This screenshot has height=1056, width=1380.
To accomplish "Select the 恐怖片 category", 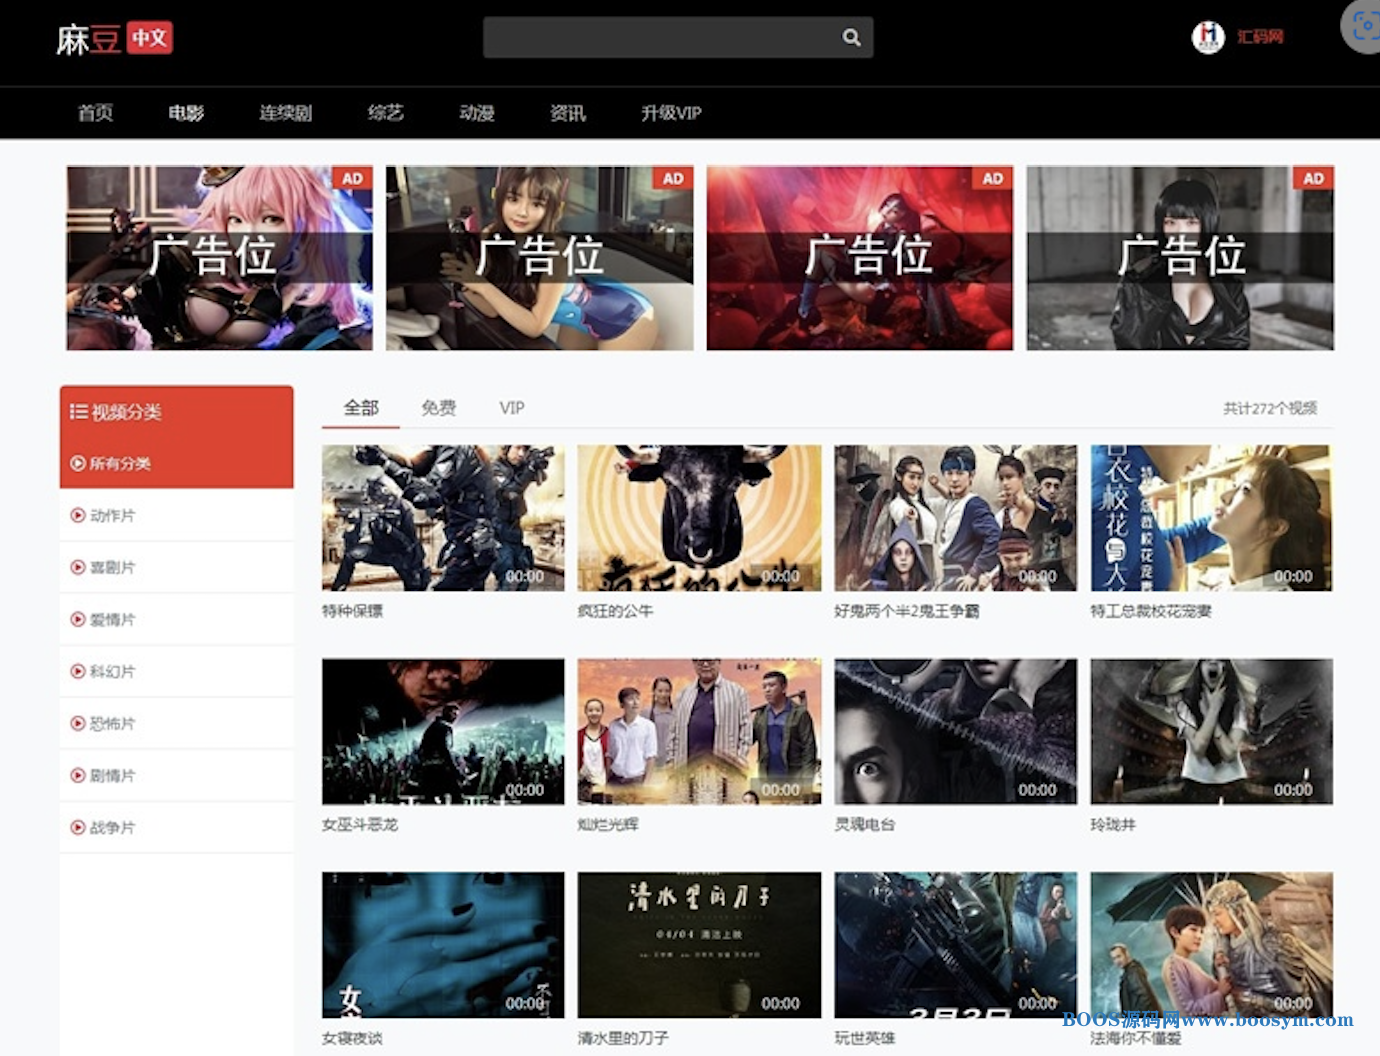I will 177,723.
